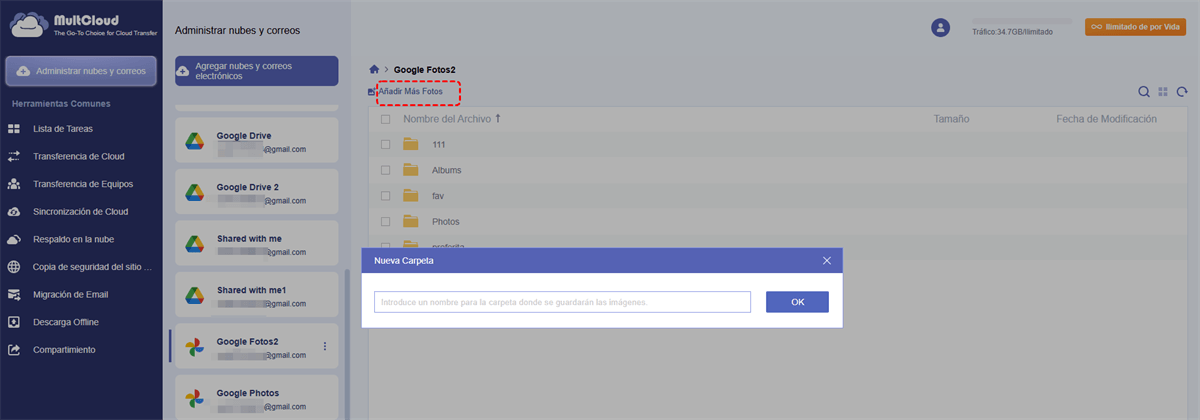Check the box for fav folder

coord(385,196)
